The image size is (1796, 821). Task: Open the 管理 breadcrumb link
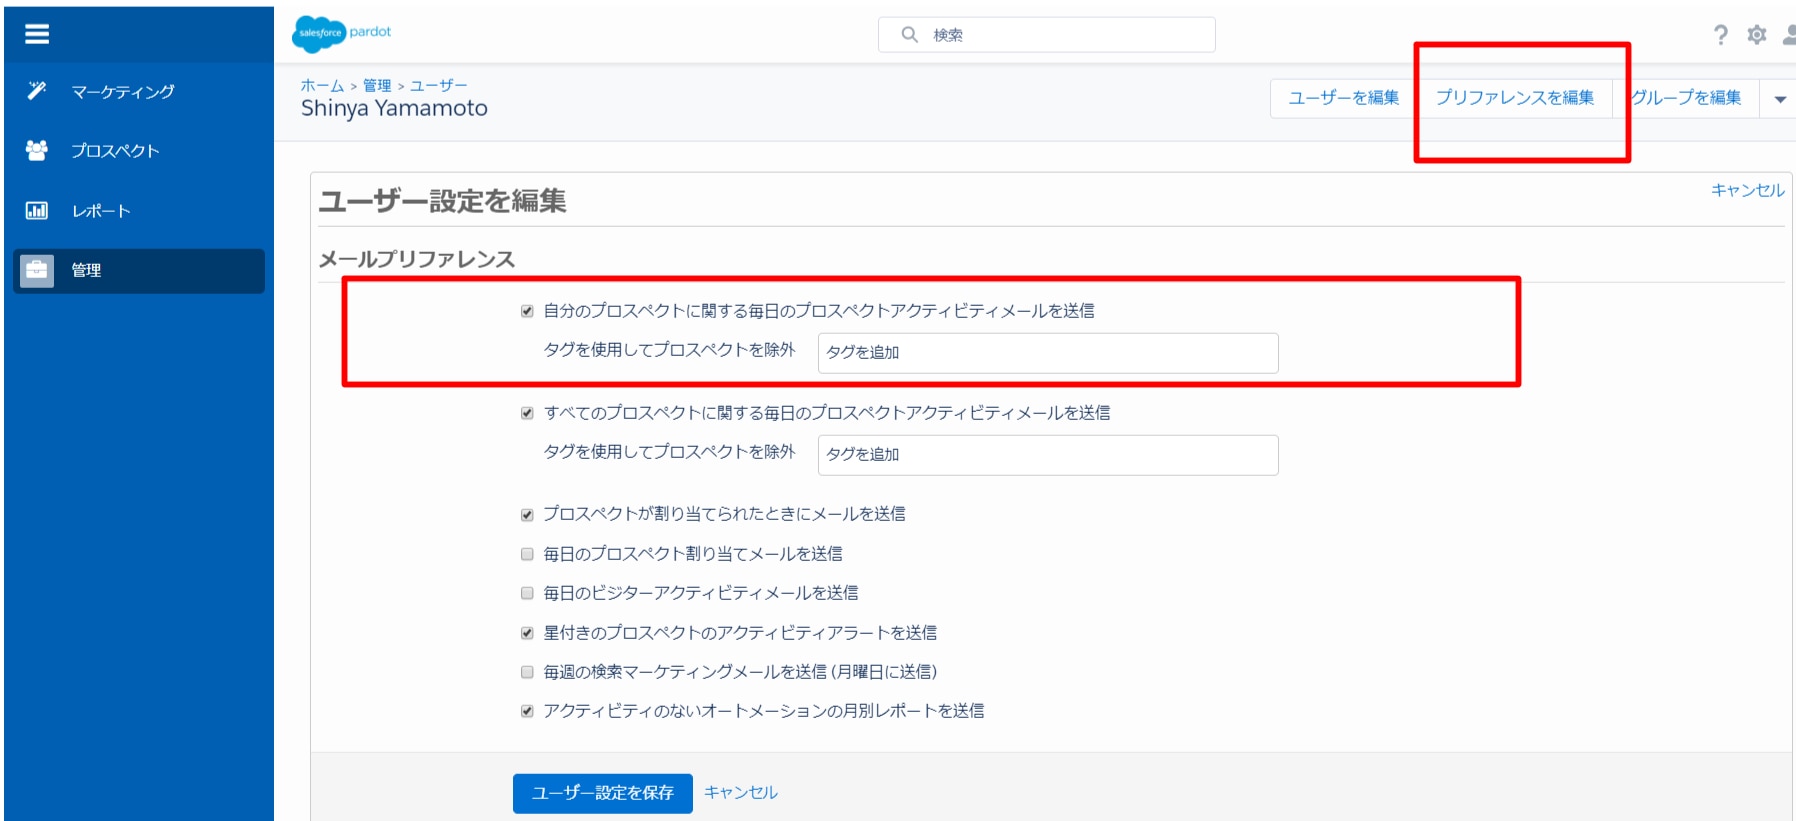pos(377,86)
